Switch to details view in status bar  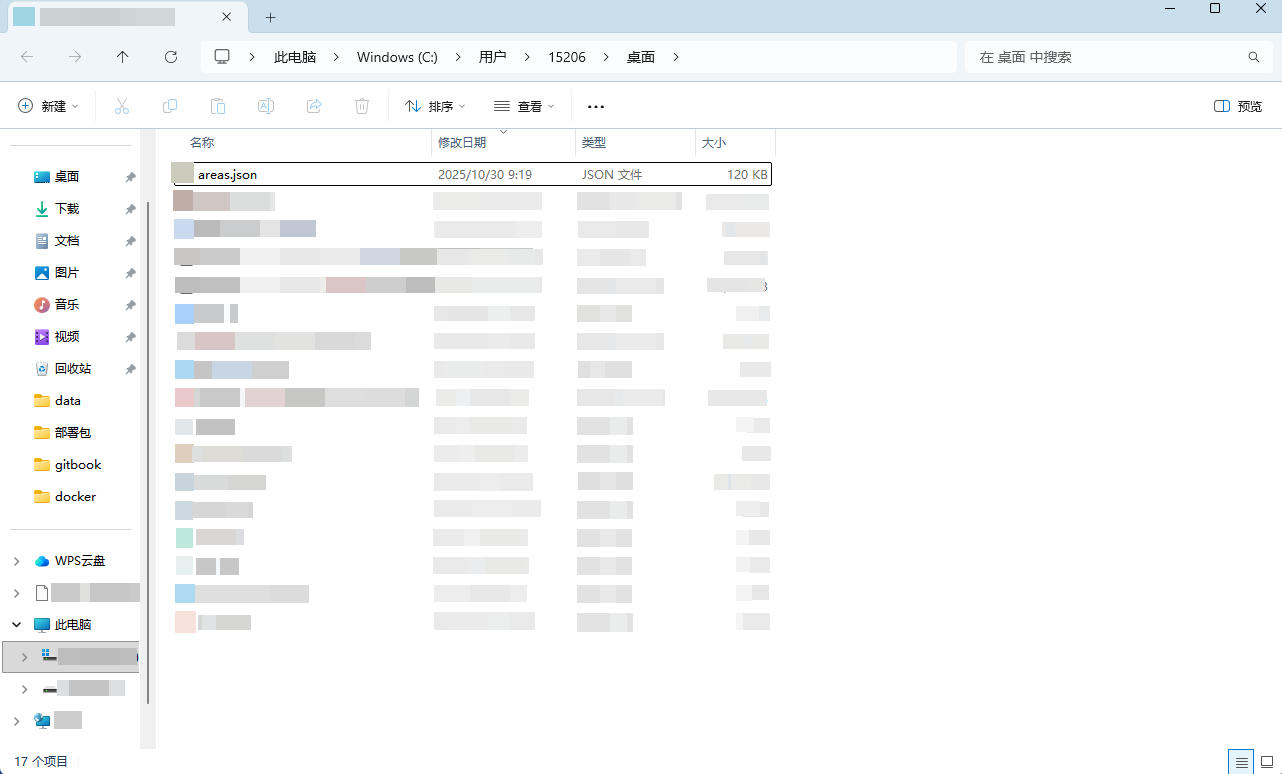click(1240, 762)
